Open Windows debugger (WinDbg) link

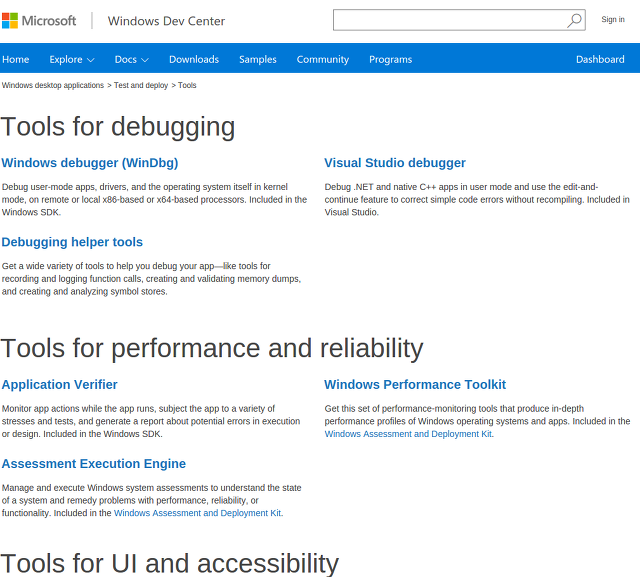[90, 163]
